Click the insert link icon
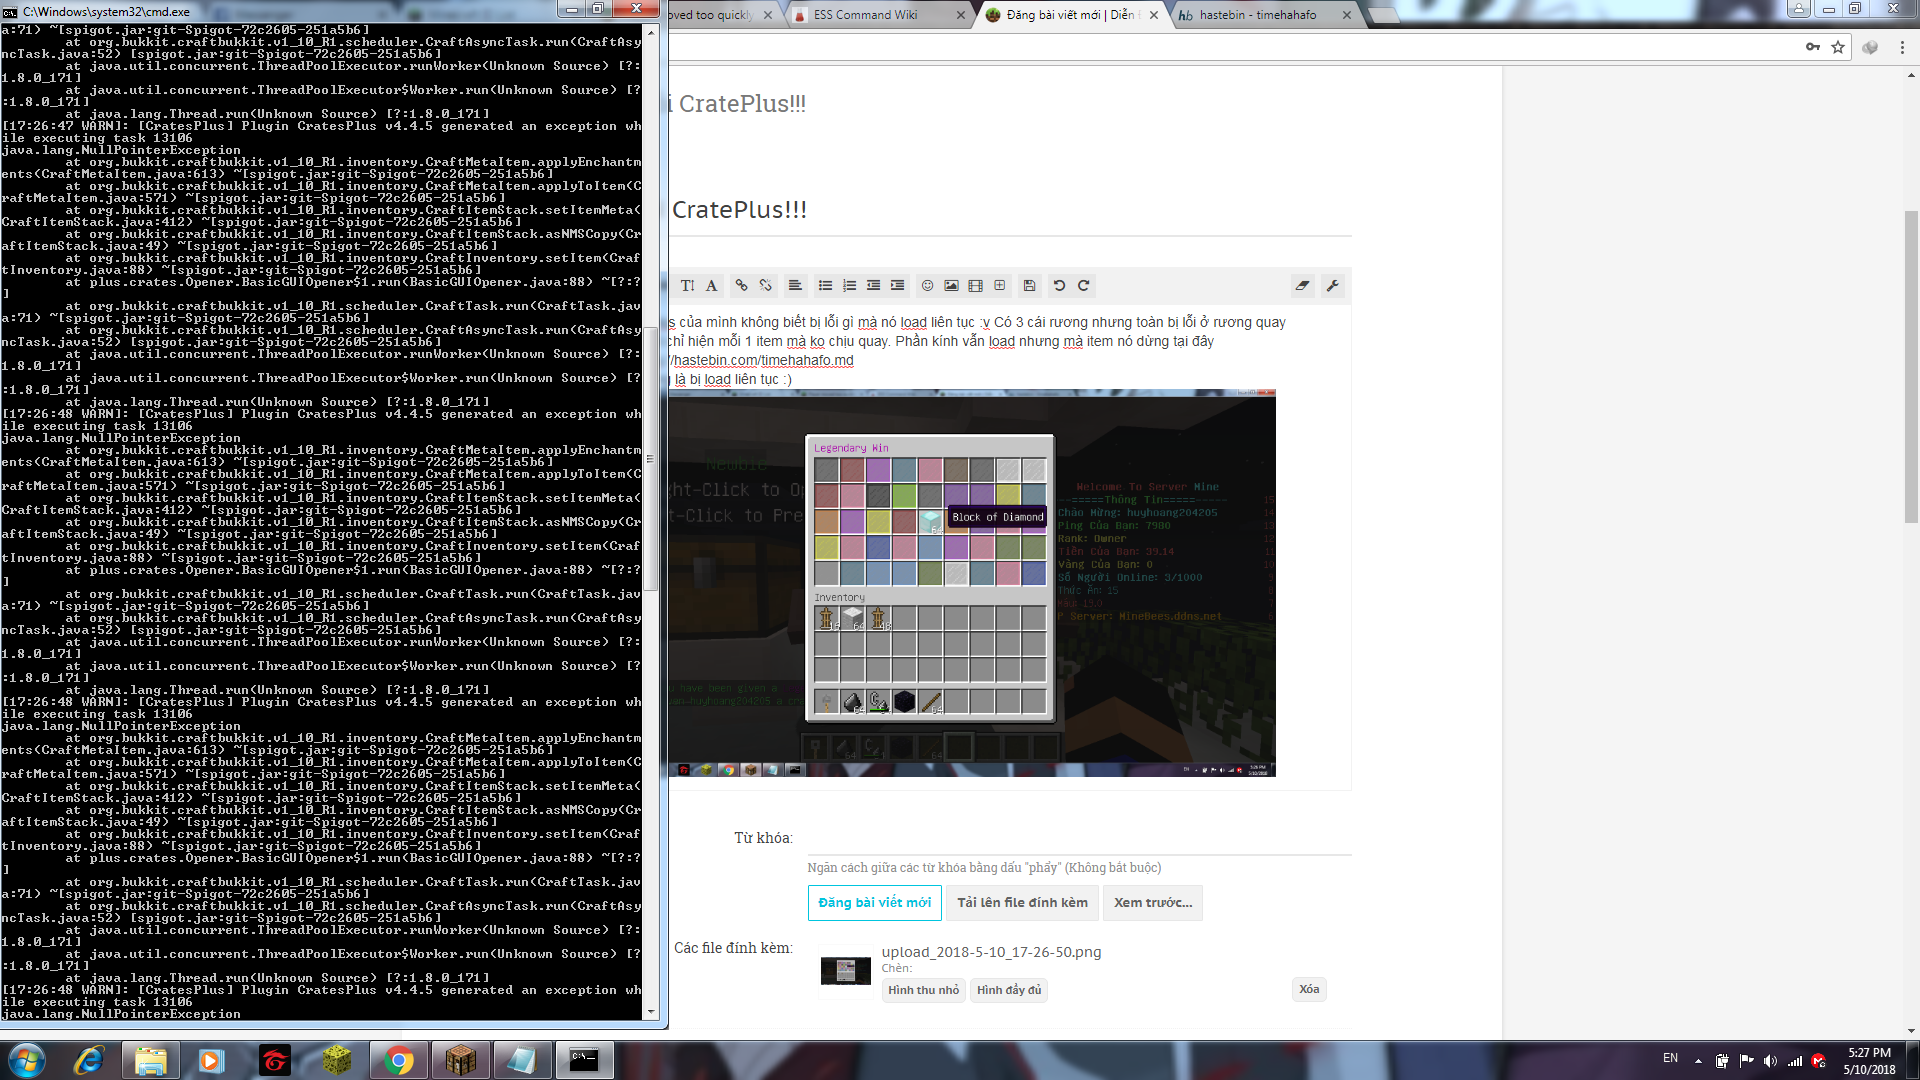 741,286
